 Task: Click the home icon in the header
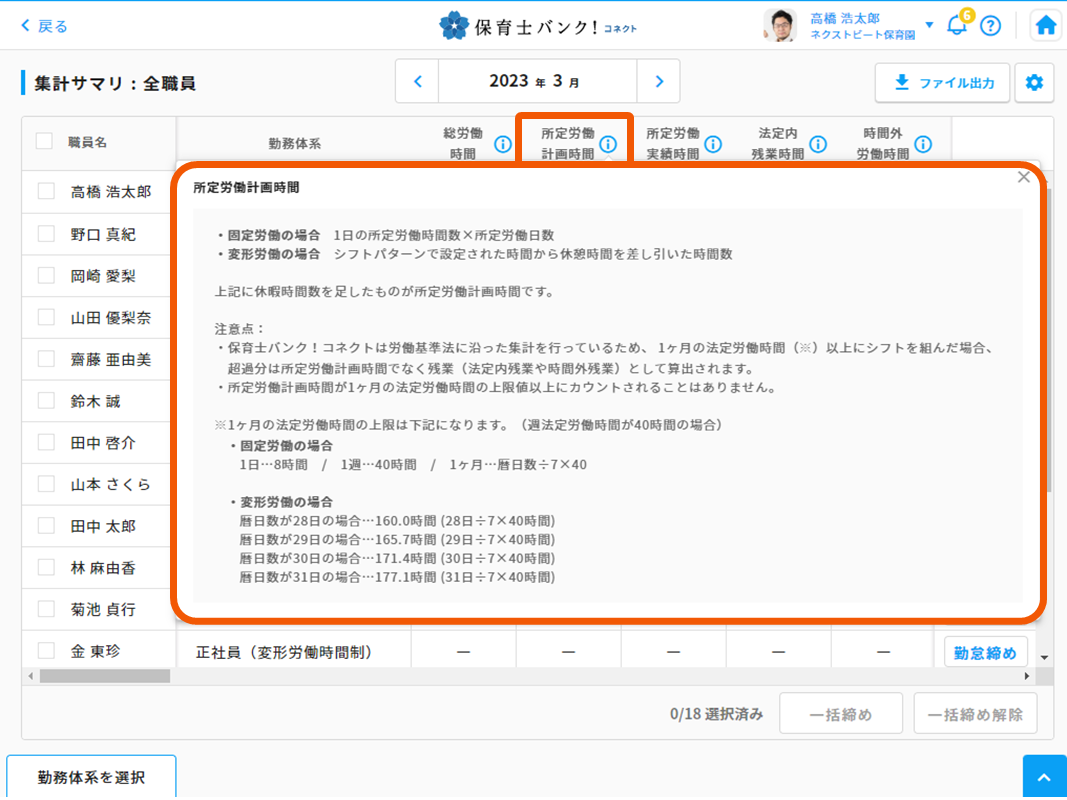coord(1046,26)
